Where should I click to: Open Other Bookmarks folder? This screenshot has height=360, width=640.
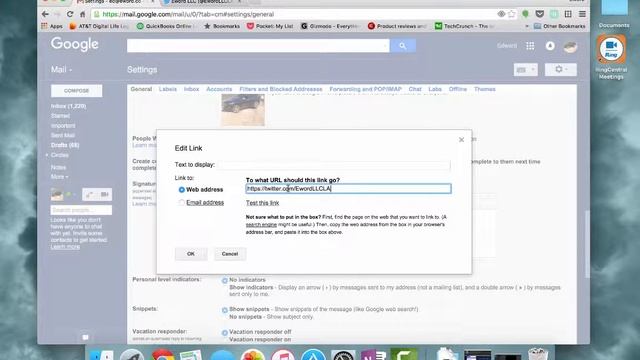pyautogui.click(x=560, y=26)
